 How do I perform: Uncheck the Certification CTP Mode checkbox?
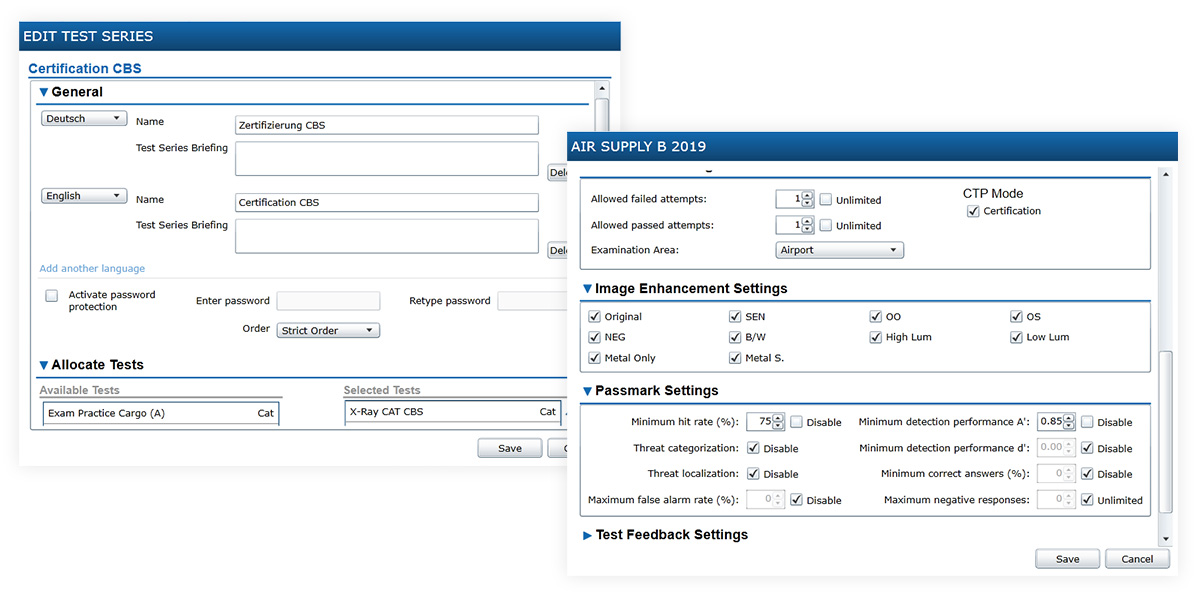point(973,211)
